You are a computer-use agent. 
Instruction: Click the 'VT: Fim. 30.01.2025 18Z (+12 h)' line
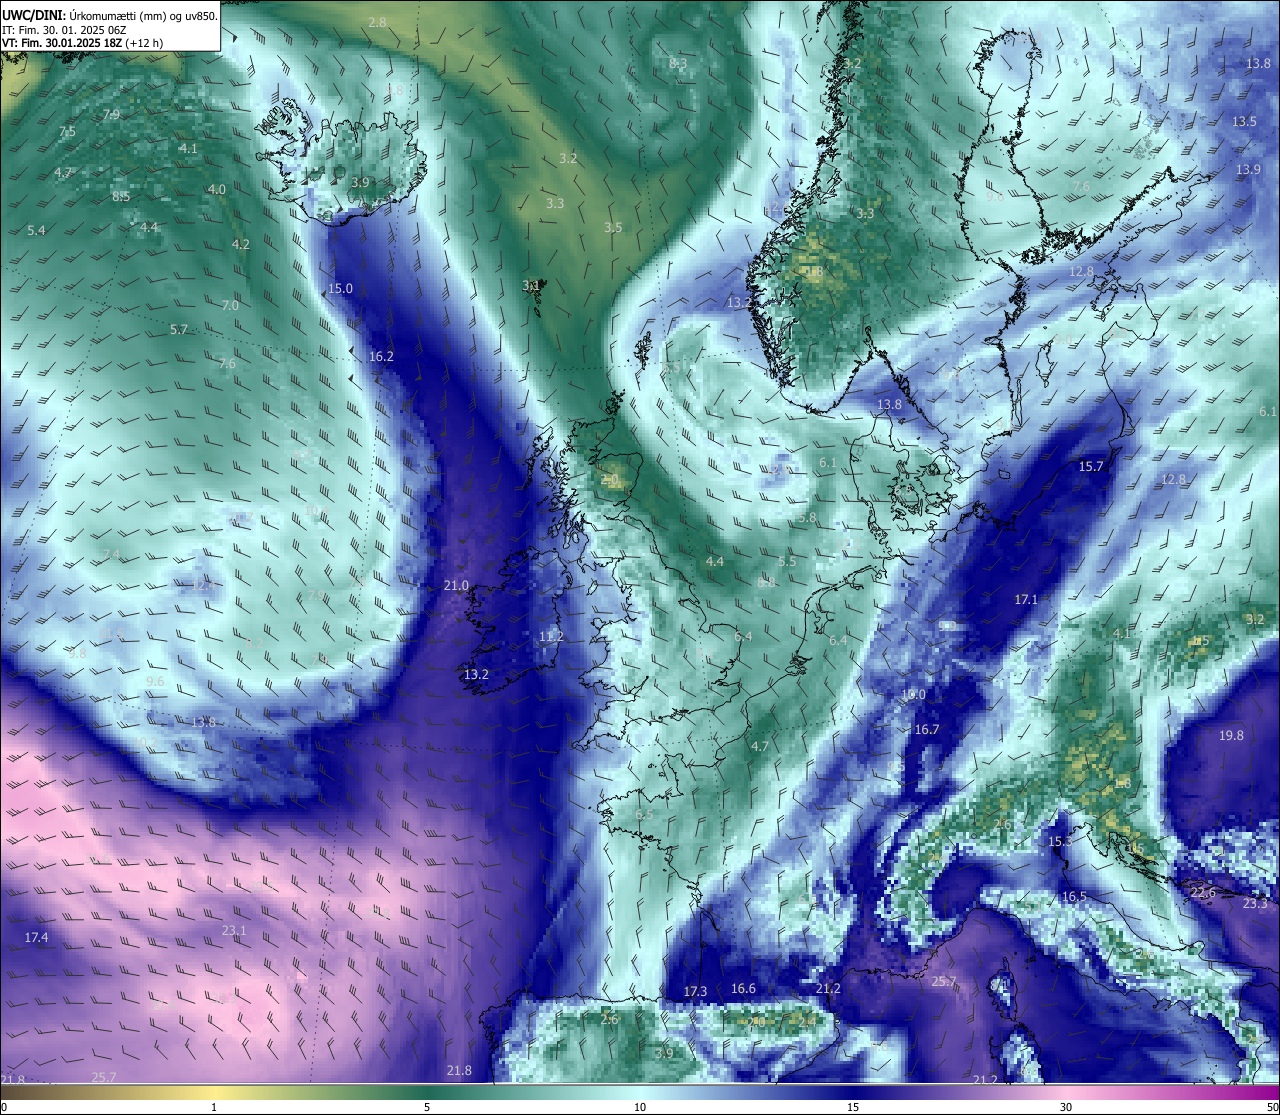pos(83,43)
